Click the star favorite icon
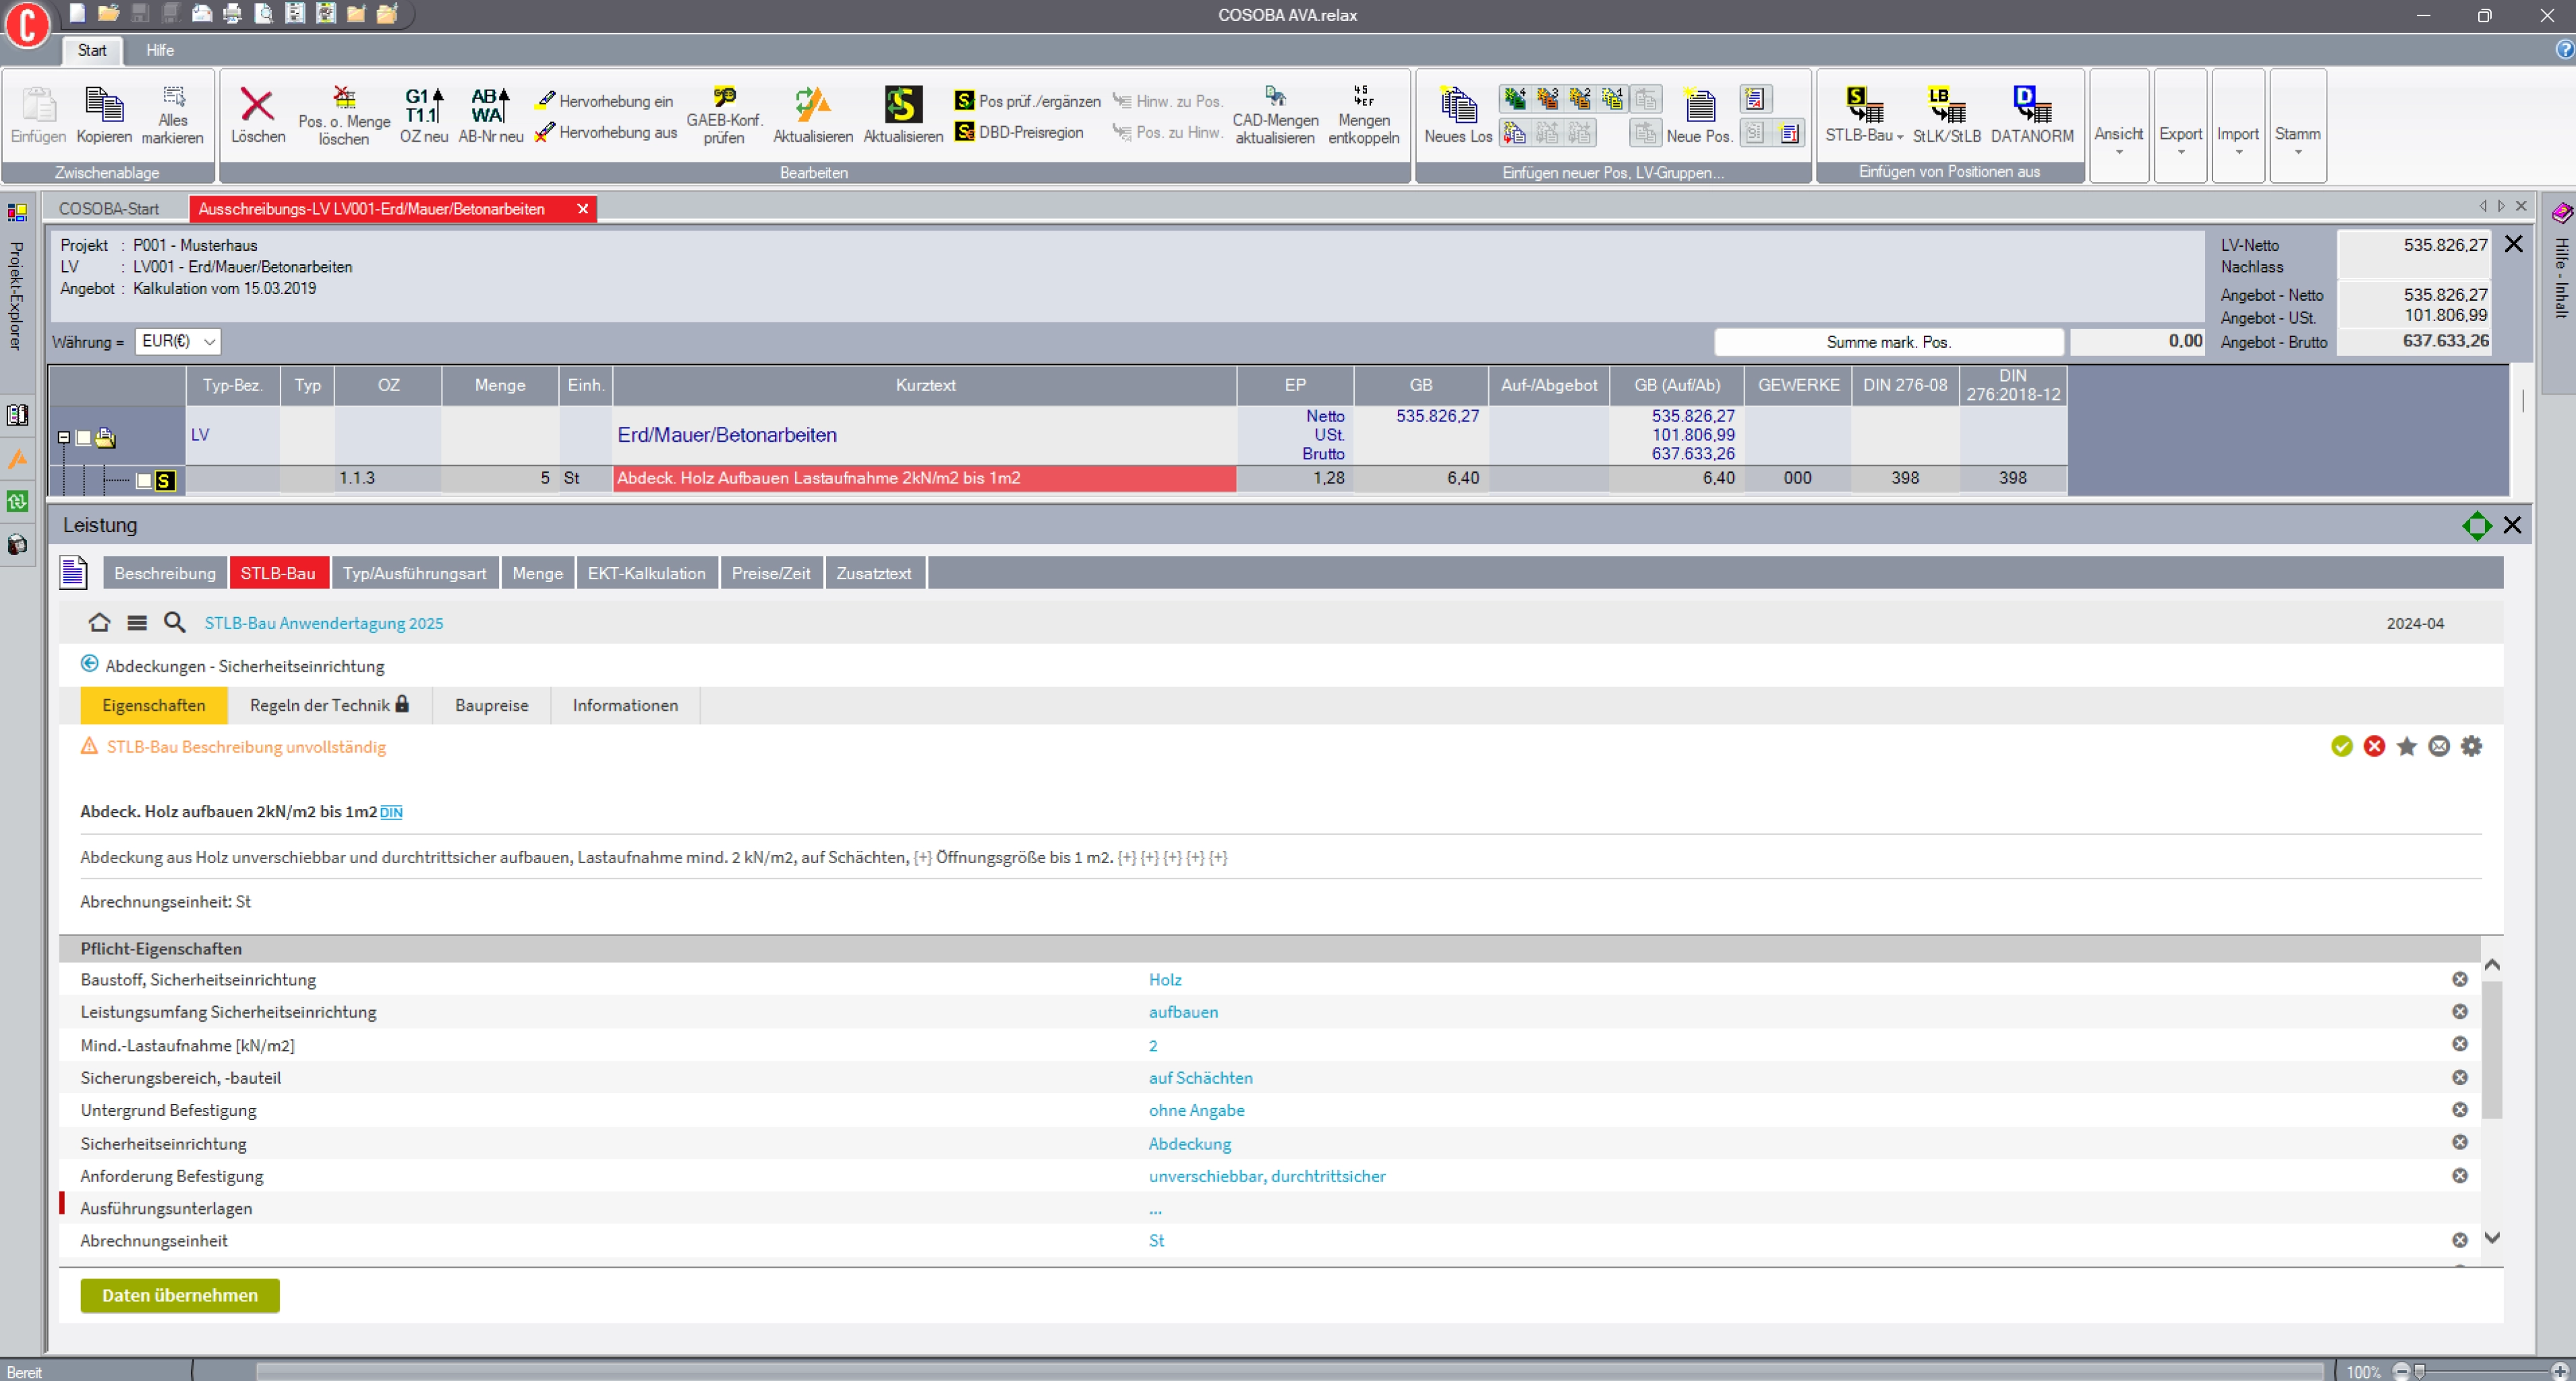The width and height of the screenshot is (2576, 1381). click(x=2406, y=746)
